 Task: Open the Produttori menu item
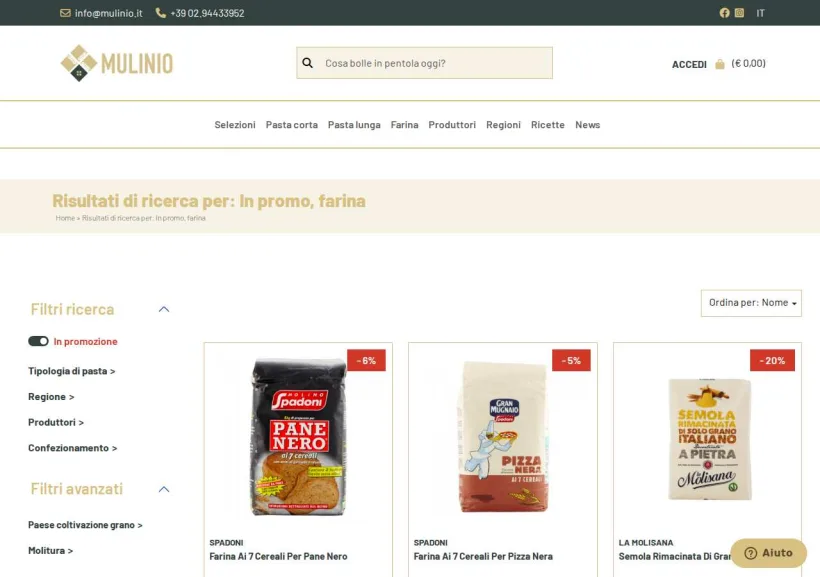(x=452, y=125)
